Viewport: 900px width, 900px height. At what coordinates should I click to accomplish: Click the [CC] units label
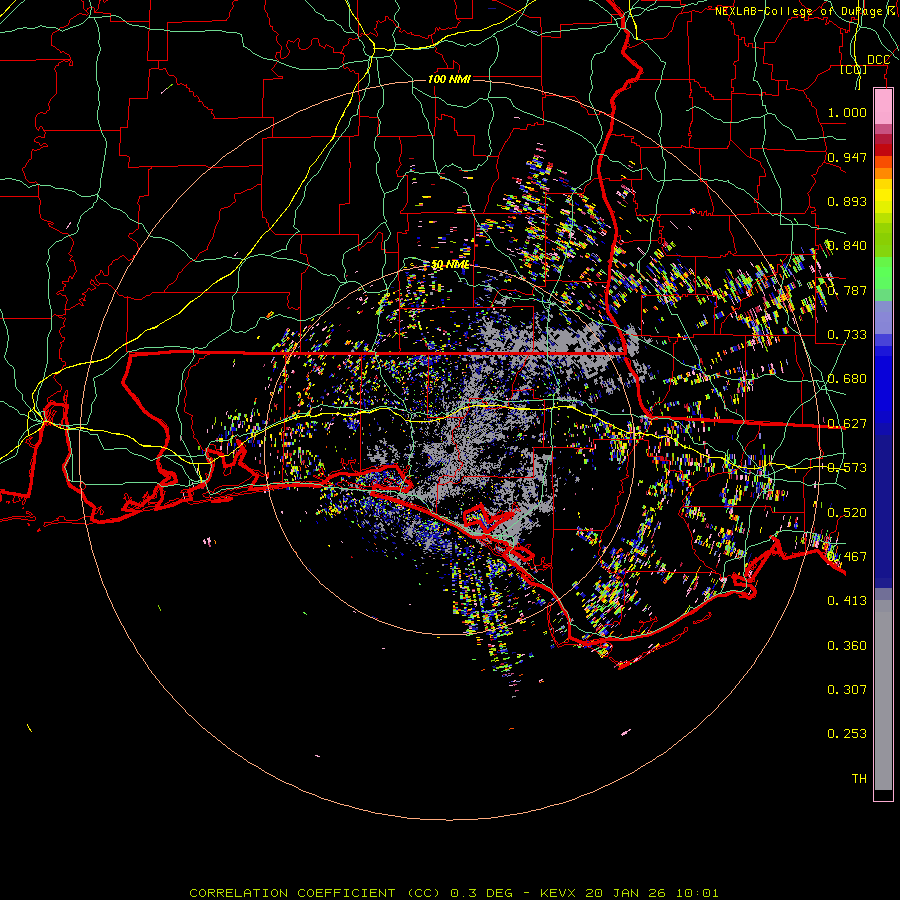(x=853, y=69)
